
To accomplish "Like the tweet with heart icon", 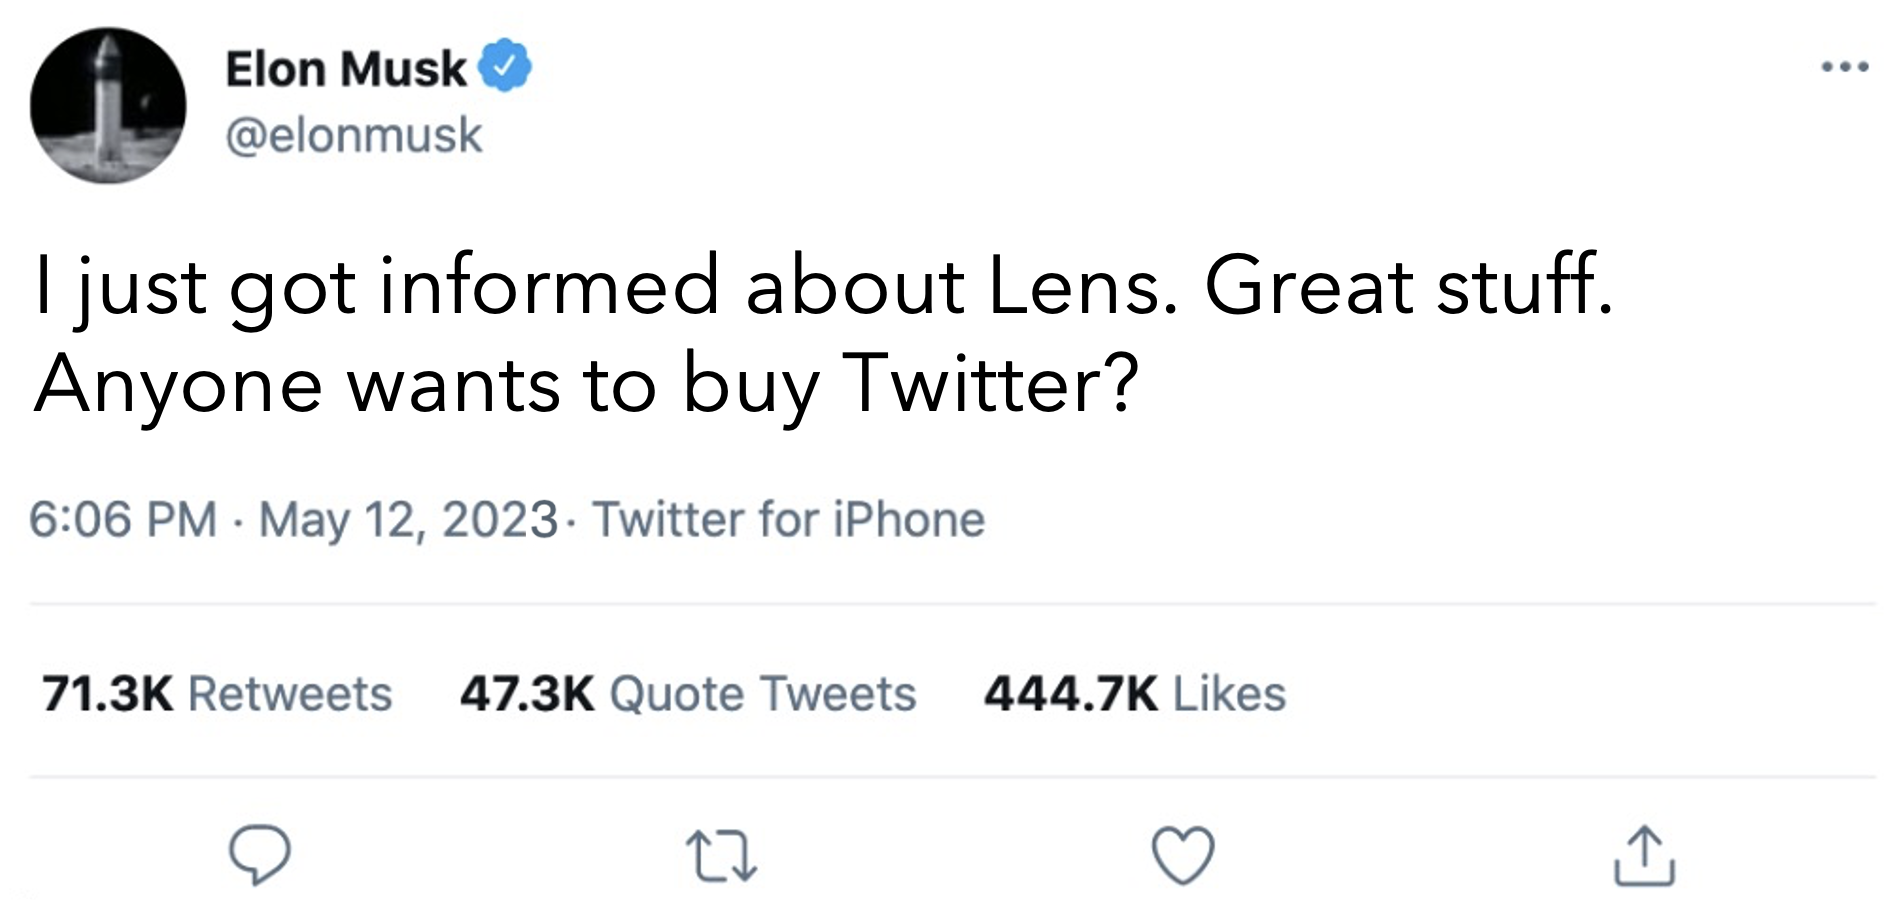I will [x=1183, y=856].
